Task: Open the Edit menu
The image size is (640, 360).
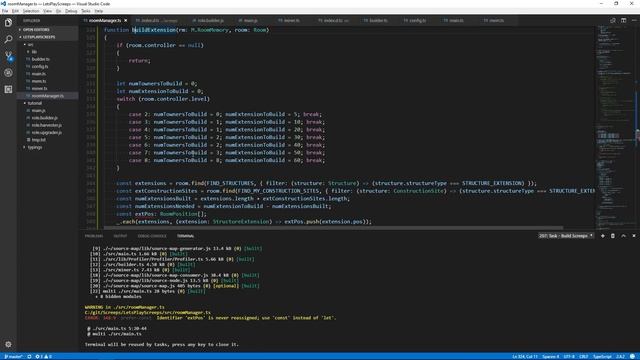Action: [x=15, y=11]
